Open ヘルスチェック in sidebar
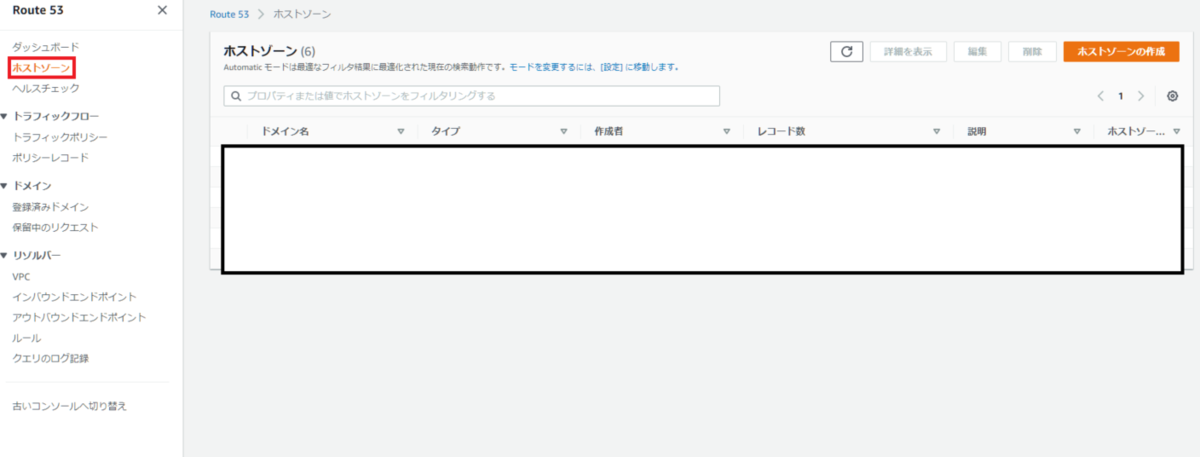 (46, 88)
